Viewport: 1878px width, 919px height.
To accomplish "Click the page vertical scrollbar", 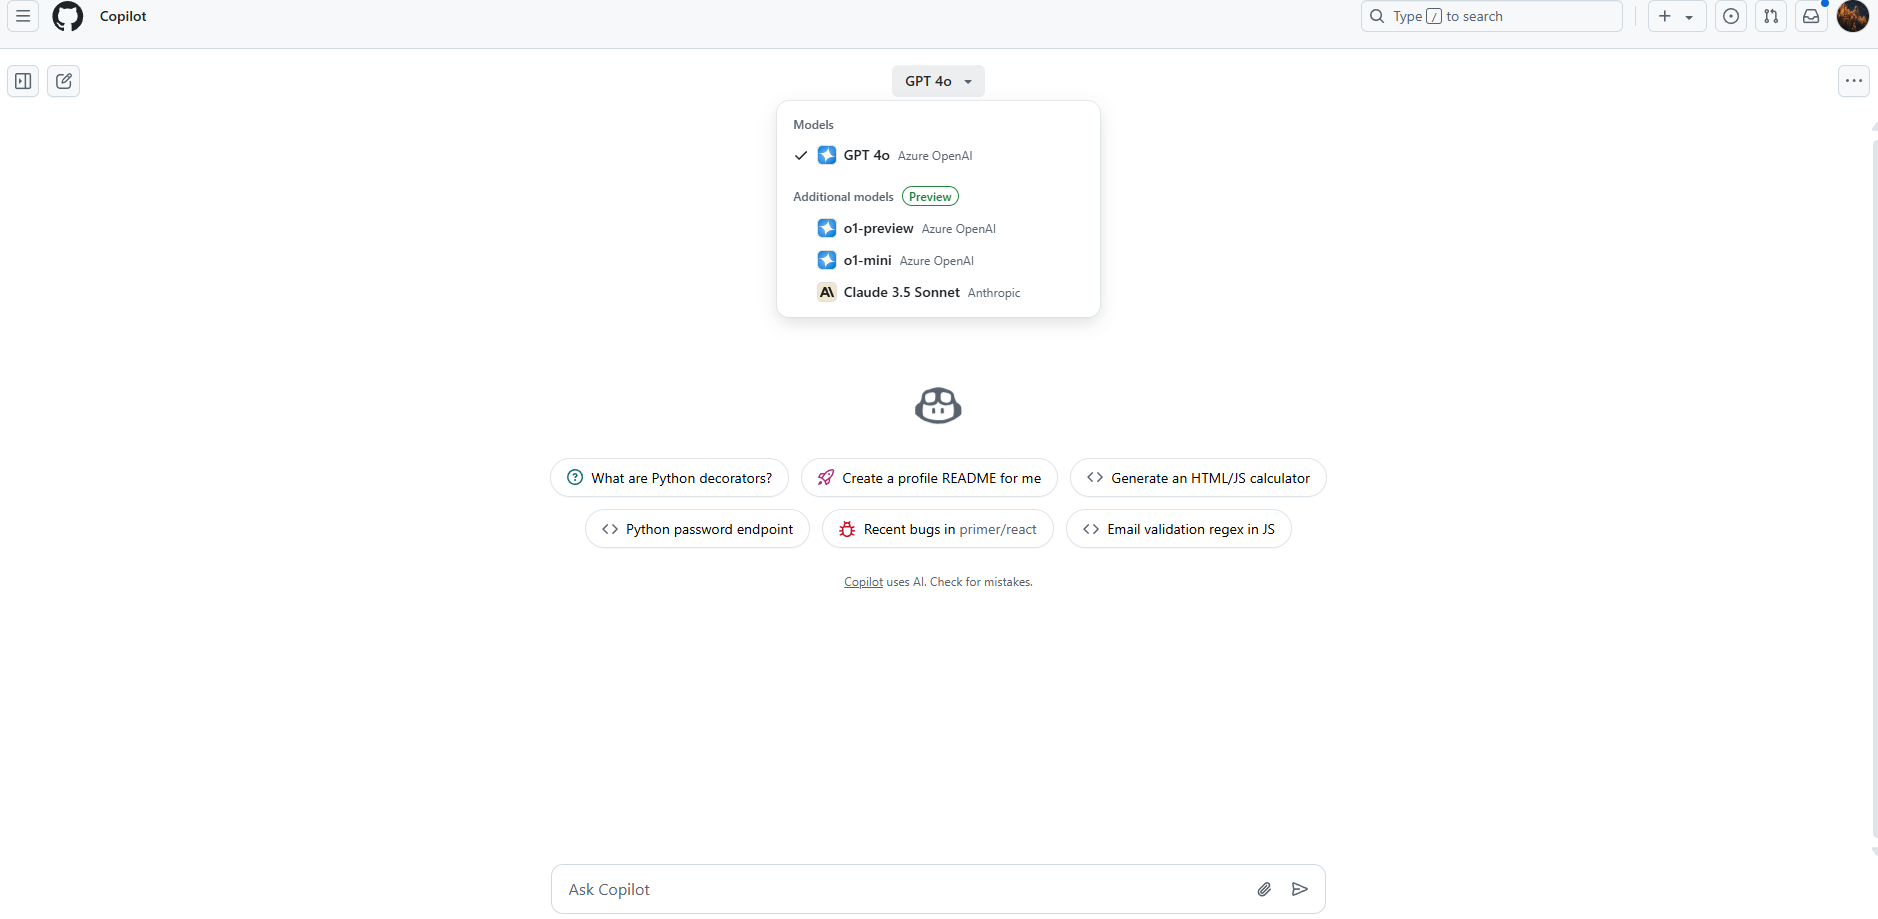I will coord(1874,490).
